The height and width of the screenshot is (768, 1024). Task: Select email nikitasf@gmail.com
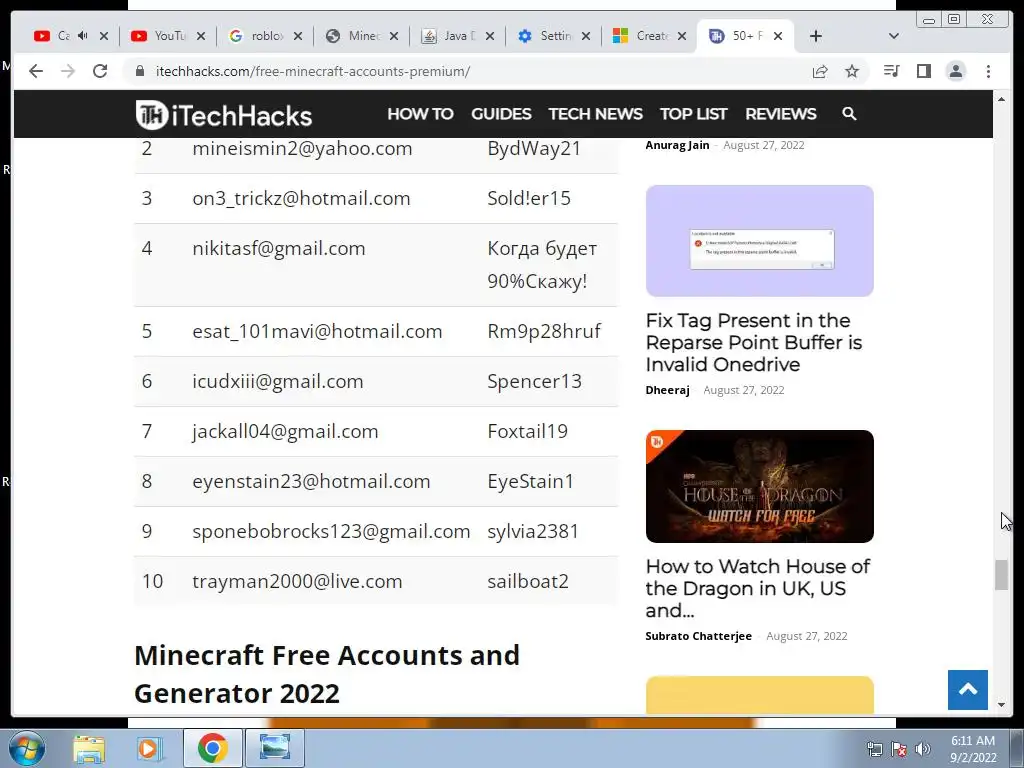(x=278, y=248)
